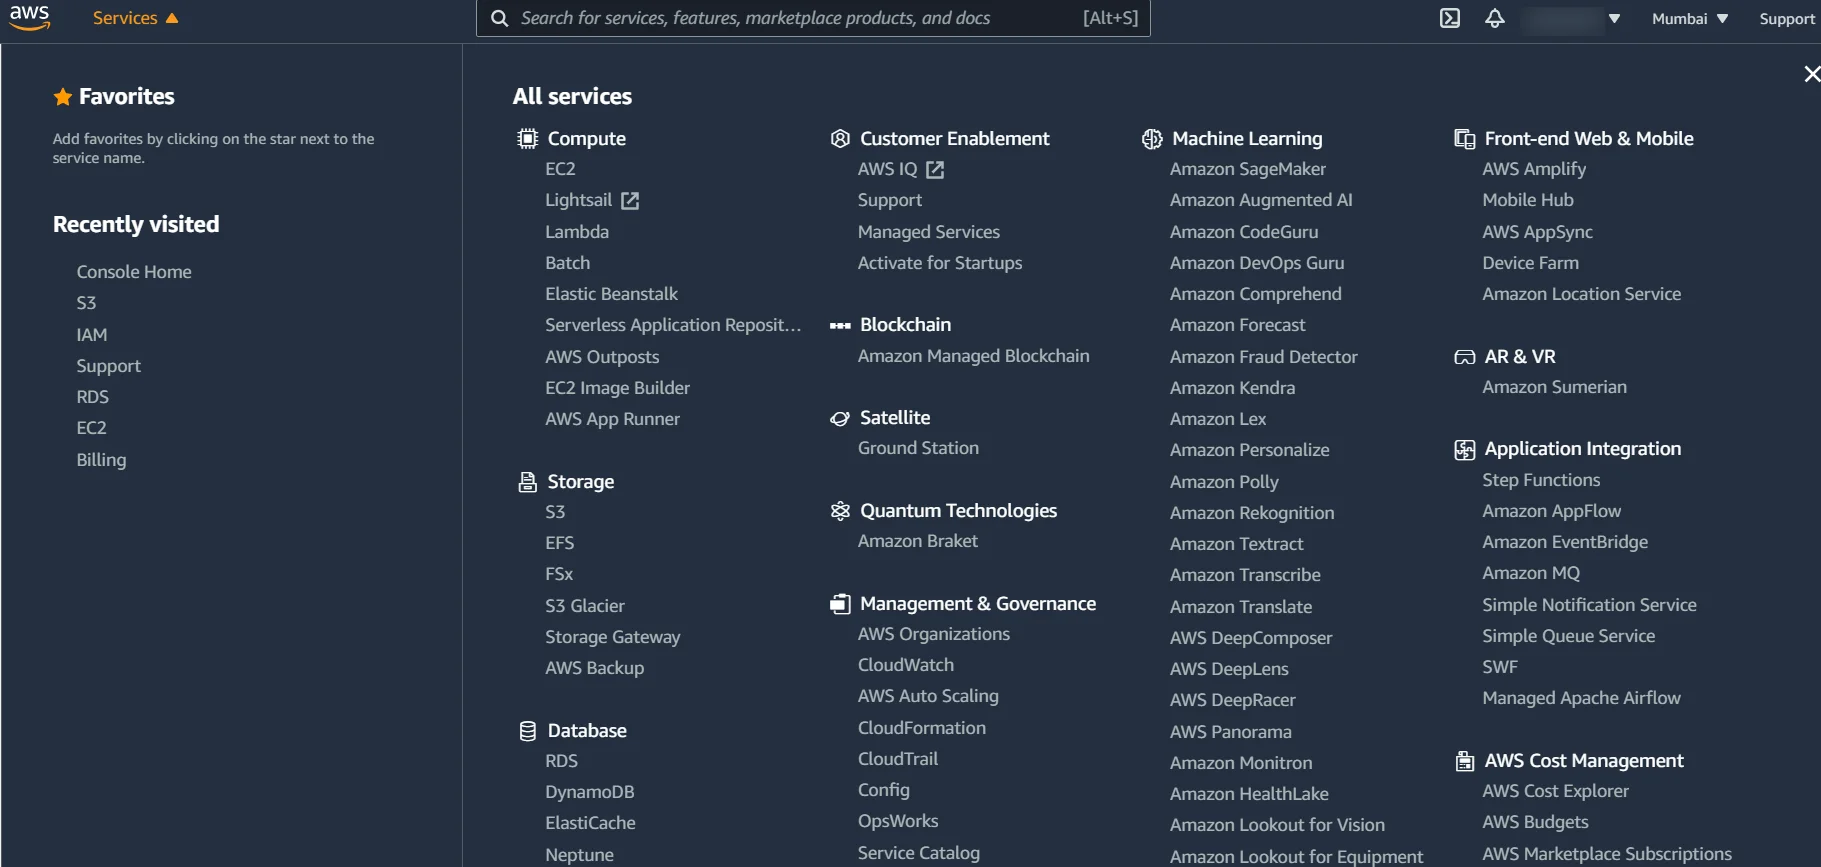The image size is (1821, 867).
Task: Open the Support menu in top bar
Action: tap(1787, 19)
